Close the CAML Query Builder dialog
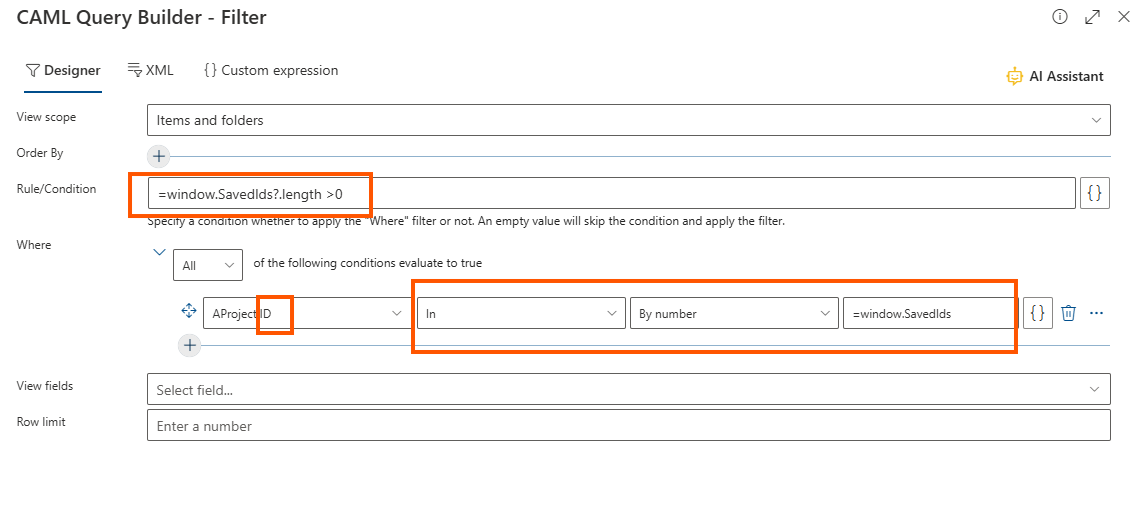This screenshot has width=1135, height=508. [1122, 17]
